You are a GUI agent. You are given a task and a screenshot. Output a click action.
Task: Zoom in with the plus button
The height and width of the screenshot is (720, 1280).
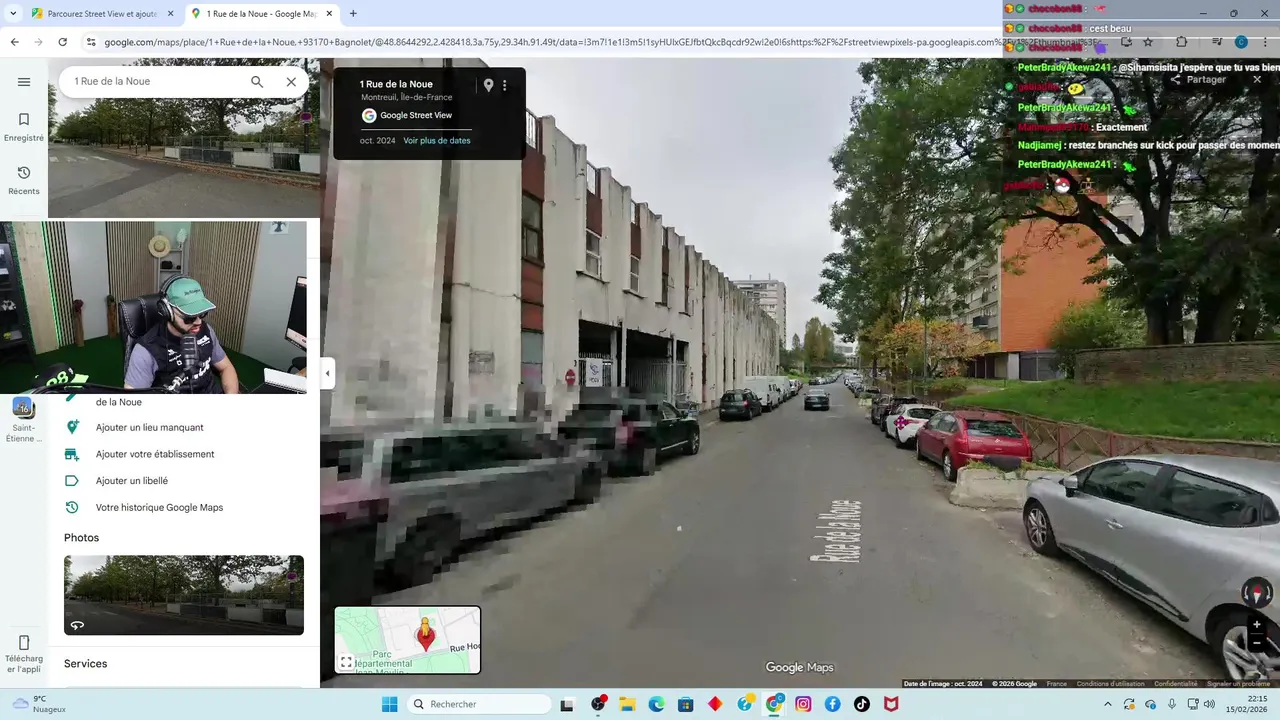(1257, 625)
